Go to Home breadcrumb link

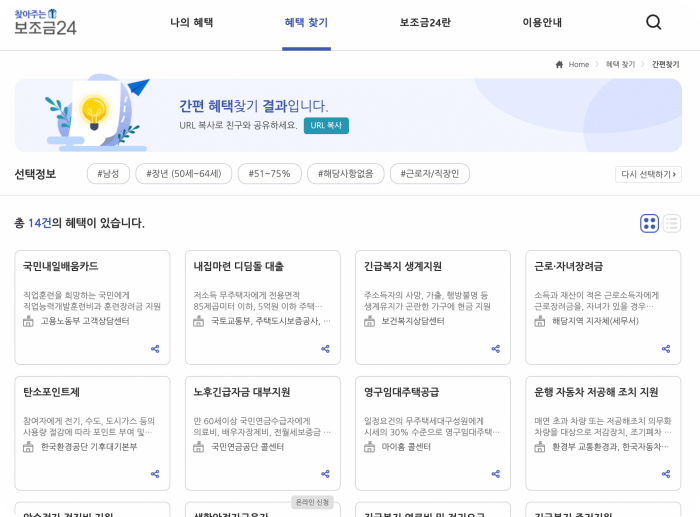579,64
